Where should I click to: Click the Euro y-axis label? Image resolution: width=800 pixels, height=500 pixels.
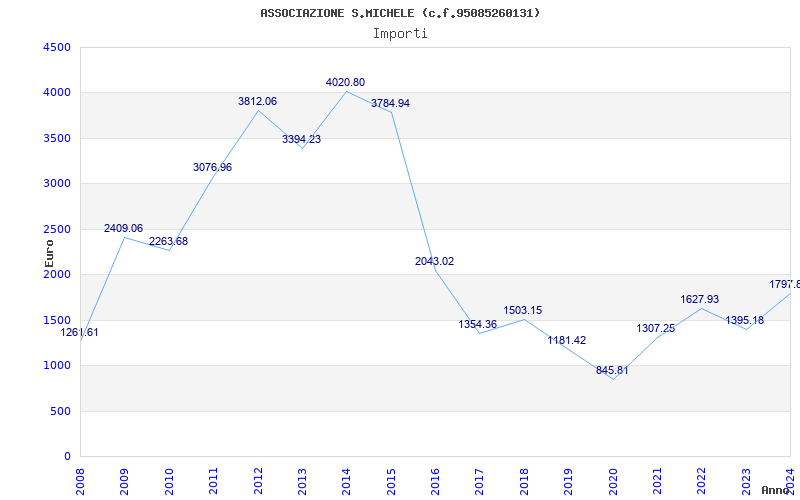tap(49, 254)
